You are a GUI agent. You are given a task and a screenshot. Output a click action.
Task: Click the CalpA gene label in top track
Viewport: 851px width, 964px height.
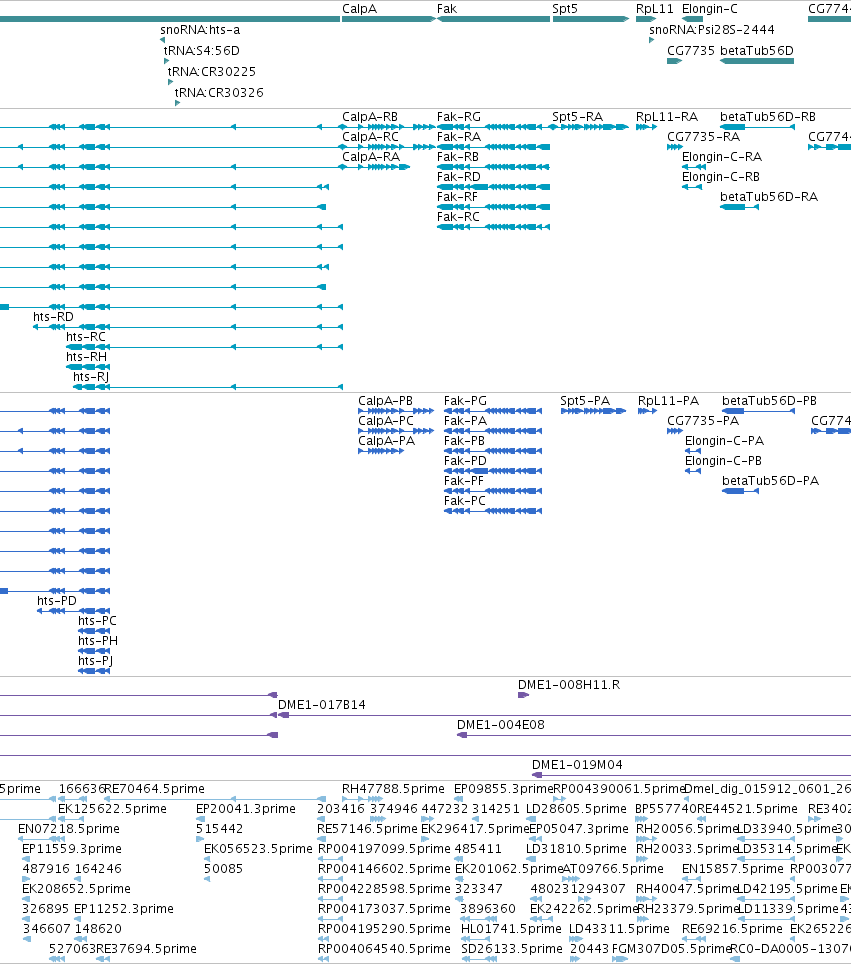pos(359,9)
